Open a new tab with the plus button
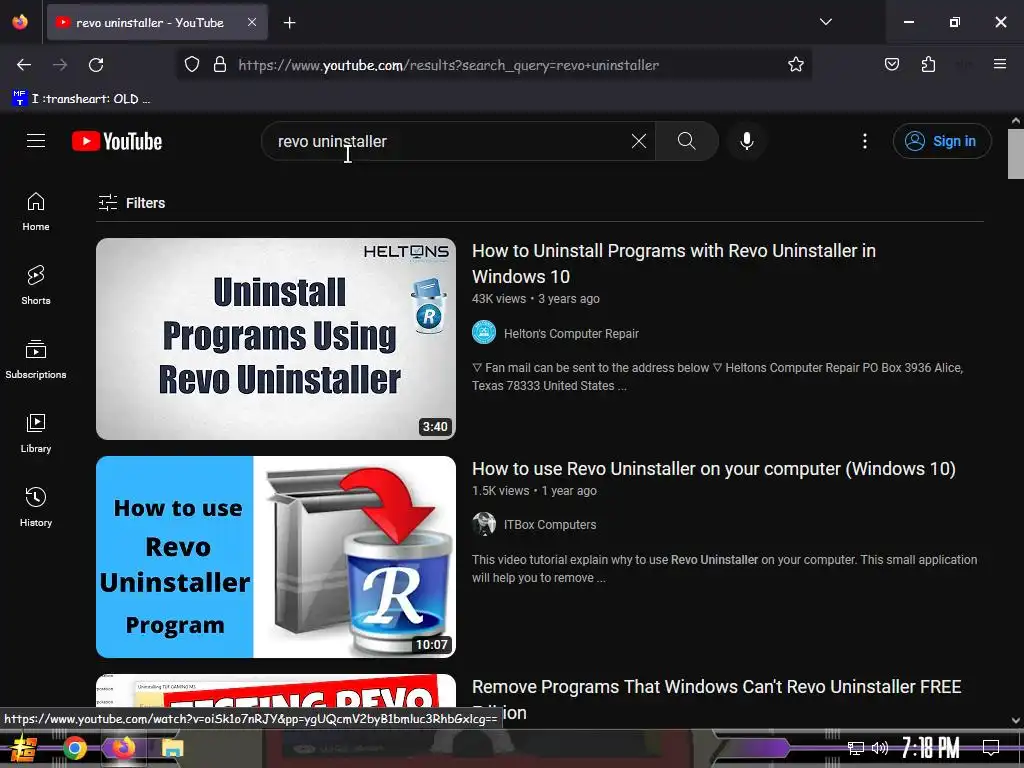The height and width of the screenshot is (768, 1024). (289, 23)
